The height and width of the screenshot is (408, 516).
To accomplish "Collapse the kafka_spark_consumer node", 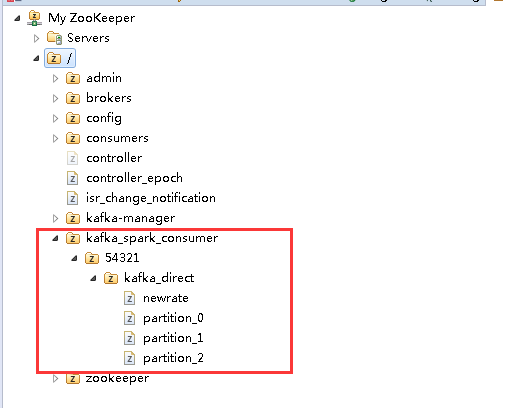I will tap(55, 238).
